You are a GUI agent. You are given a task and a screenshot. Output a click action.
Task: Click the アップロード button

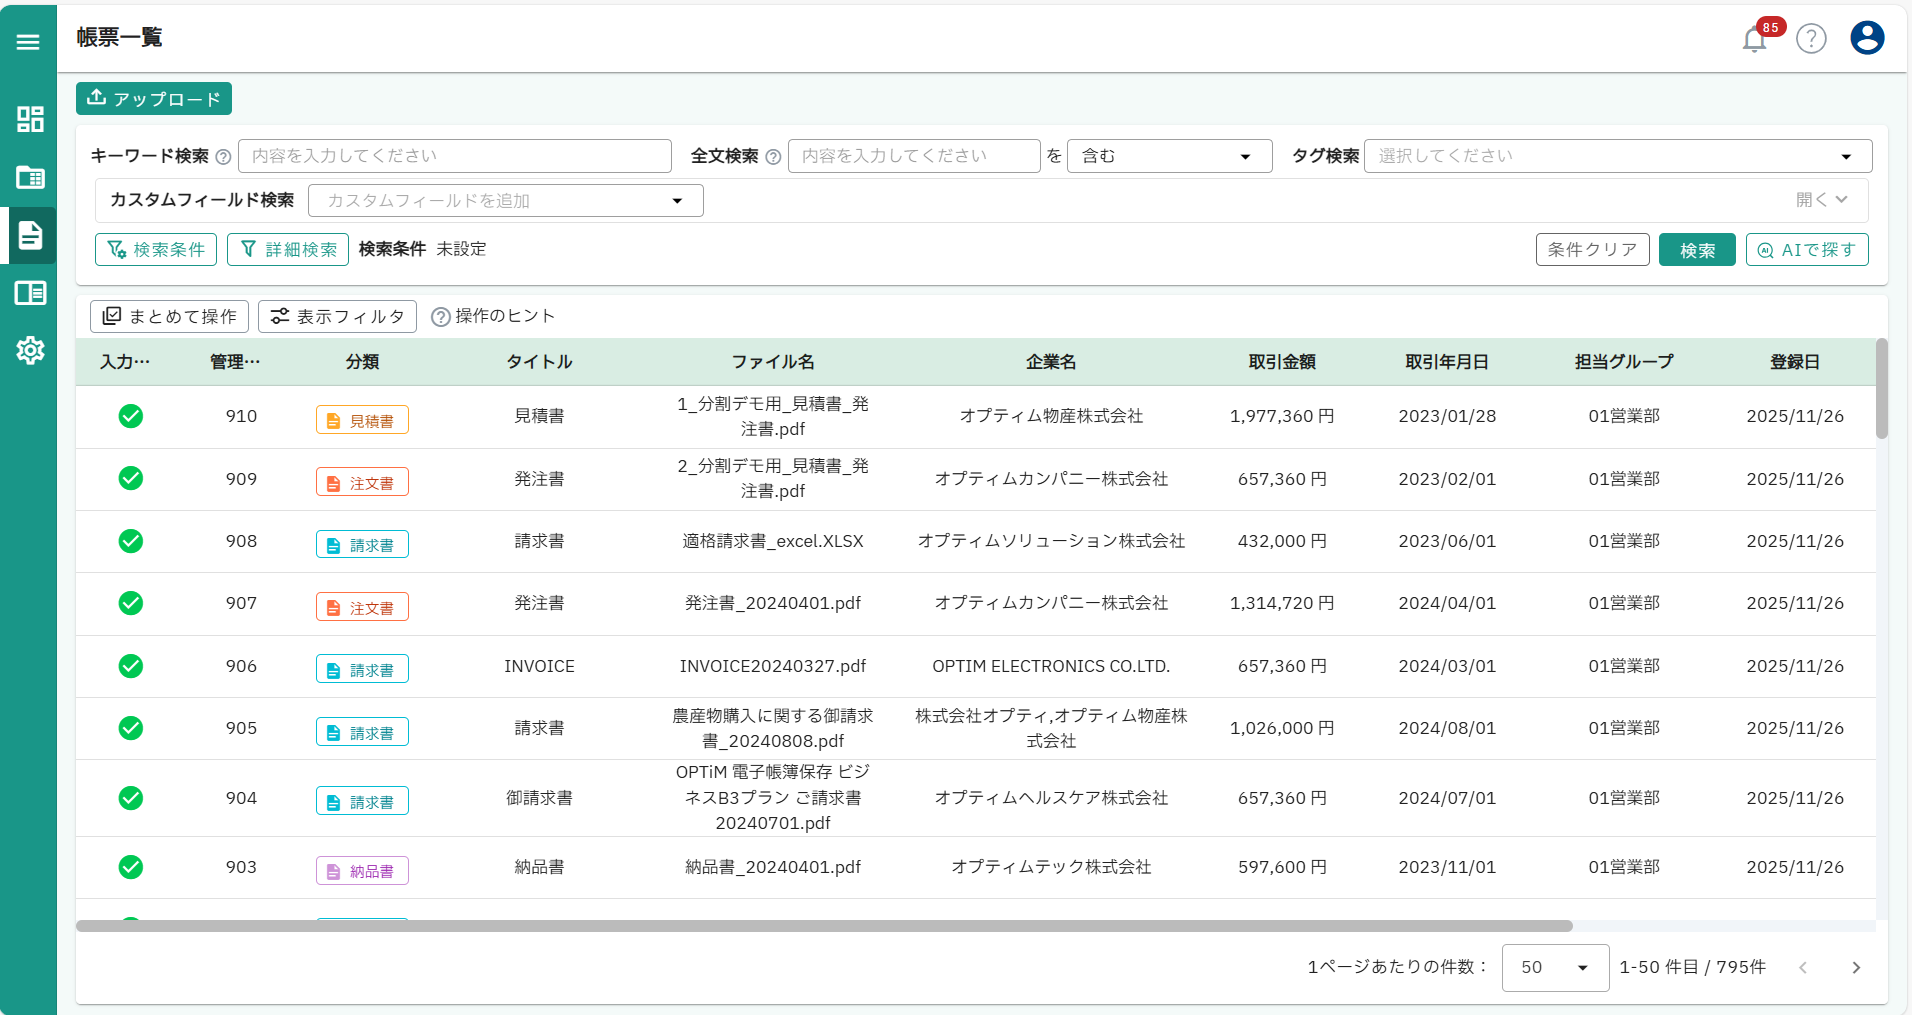pos(154,99)
